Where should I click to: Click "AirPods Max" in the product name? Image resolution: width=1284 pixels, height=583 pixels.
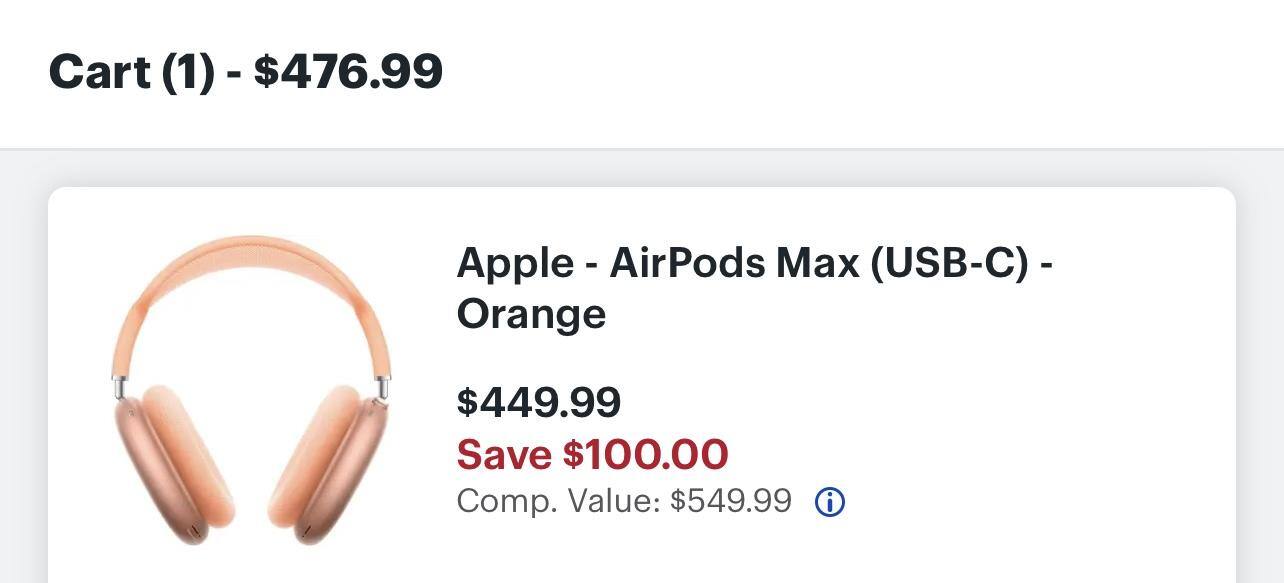(733, 264)
